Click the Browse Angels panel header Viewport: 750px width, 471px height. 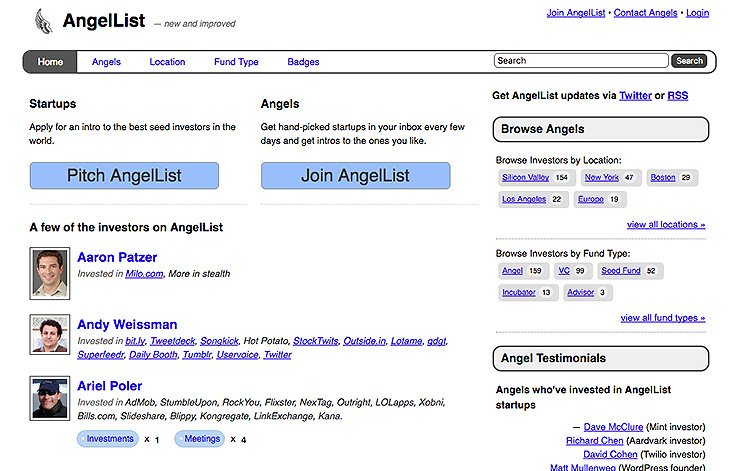pos(601,129)
